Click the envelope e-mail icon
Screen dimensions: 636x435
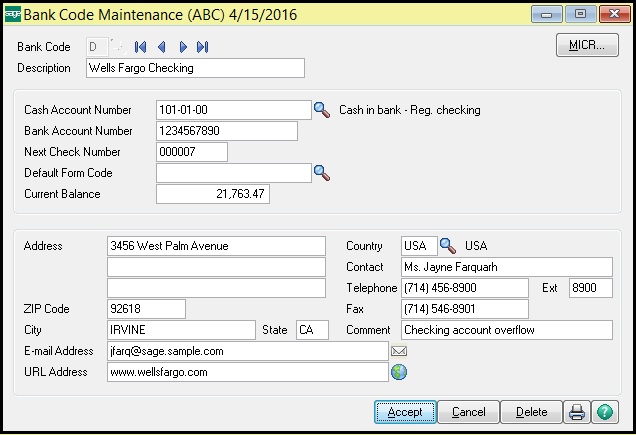click(x=399, y=351)
